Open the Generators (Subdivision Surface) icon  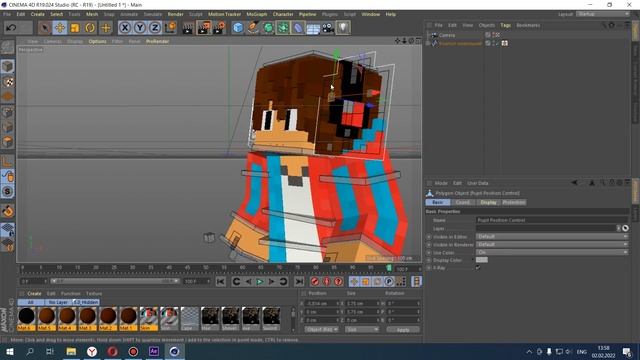pos(268,28)
